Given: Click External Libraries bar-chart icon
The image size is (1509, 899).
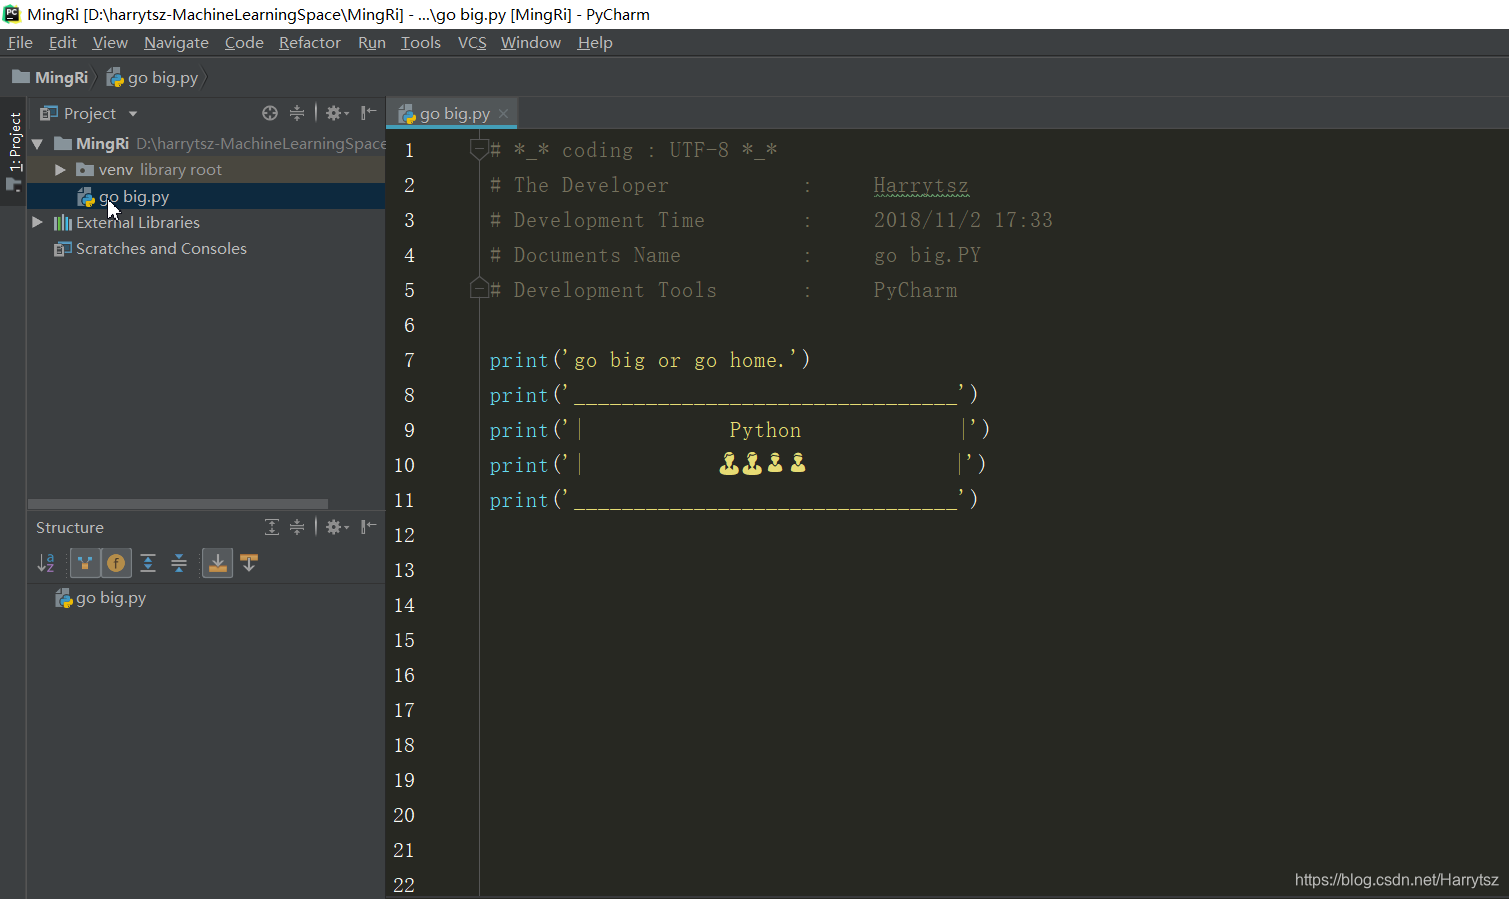Looking at the screenshot, I should point(62,222).
